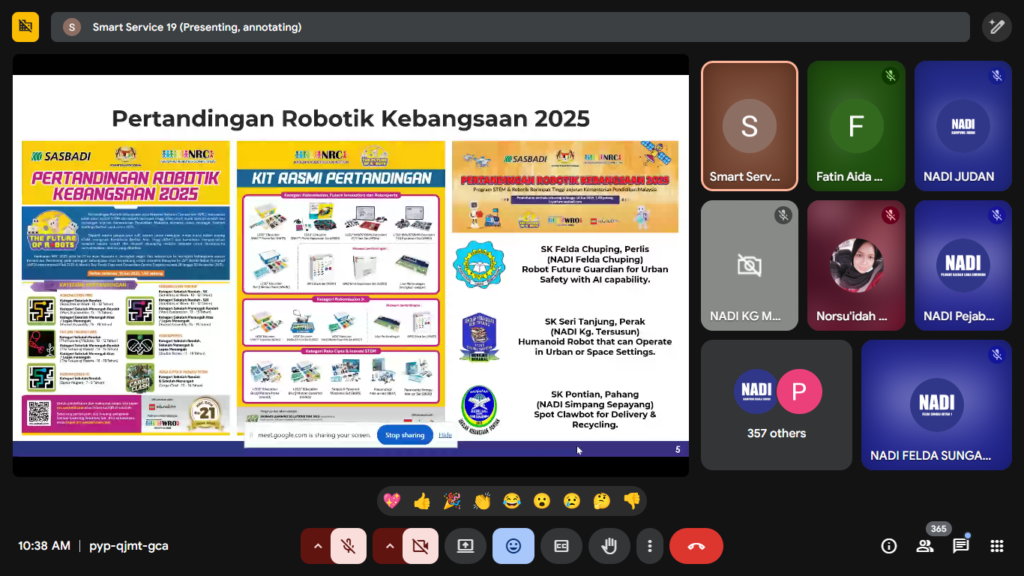The image size is (1024, 576).
Task: Hide the emoji reactions bar
Action: [513, 546]
